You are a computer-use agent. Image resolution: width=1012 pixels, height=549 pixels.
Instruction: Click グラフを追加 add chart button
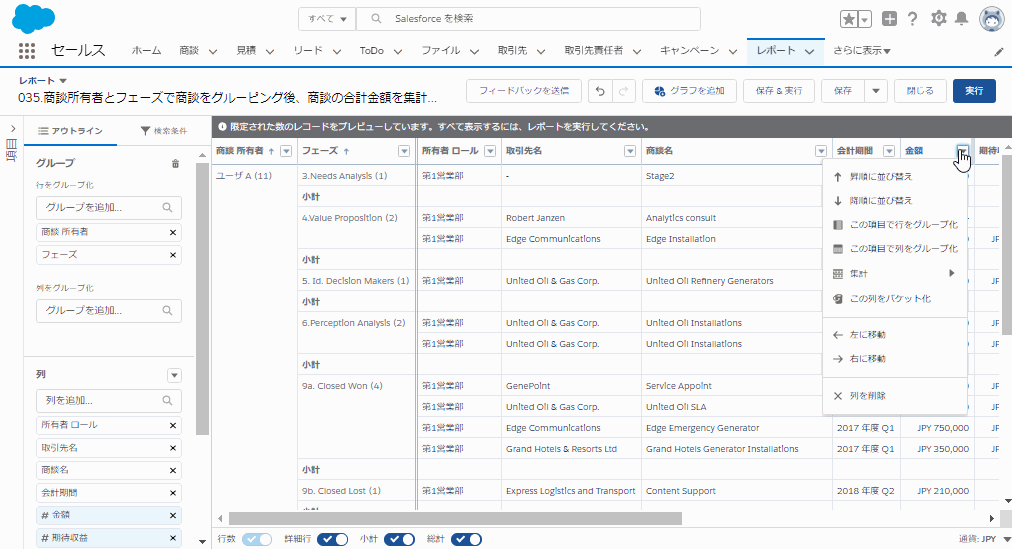(689, 91)
